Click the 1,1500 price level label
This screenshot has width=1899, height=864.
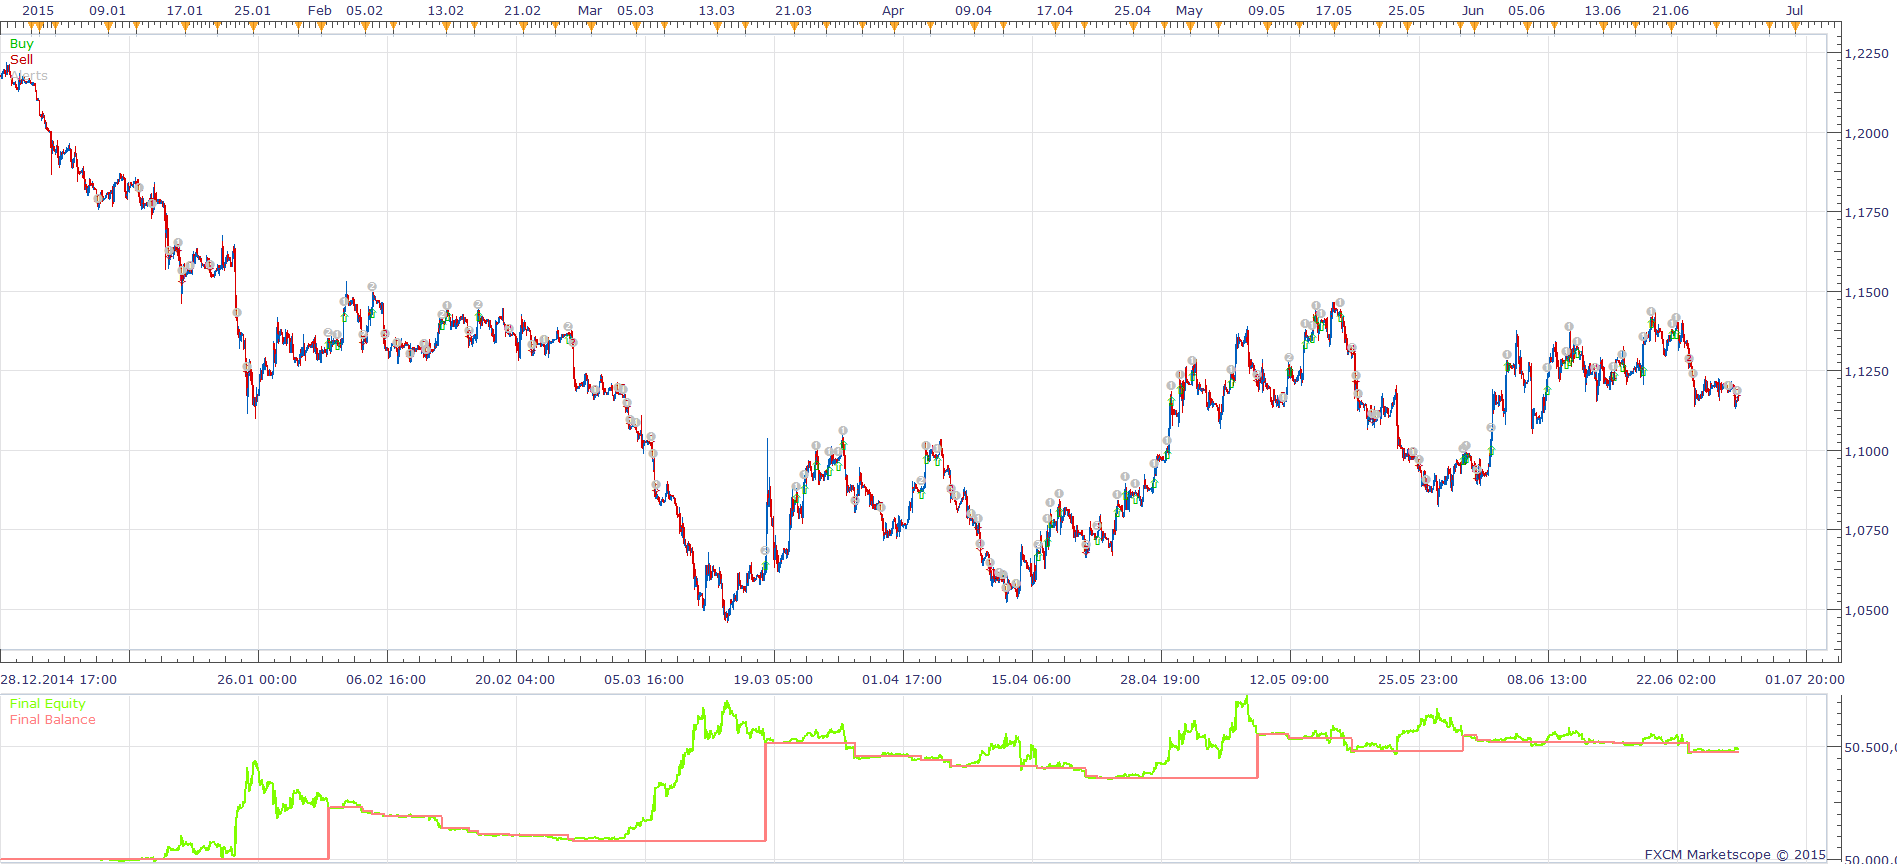pos(1867,293)
